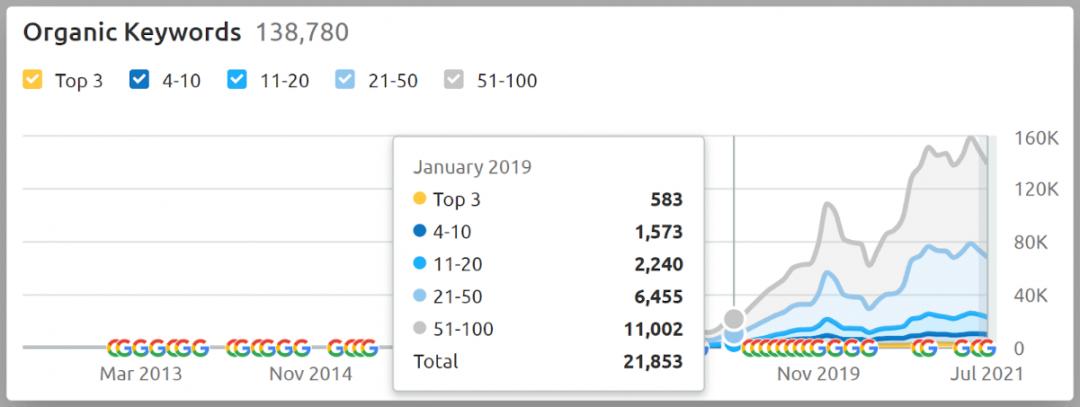Click the rightmost Google icon above Jul 2021
The width and height of the screenshot is (1080, 407).
tap(986, 348)
